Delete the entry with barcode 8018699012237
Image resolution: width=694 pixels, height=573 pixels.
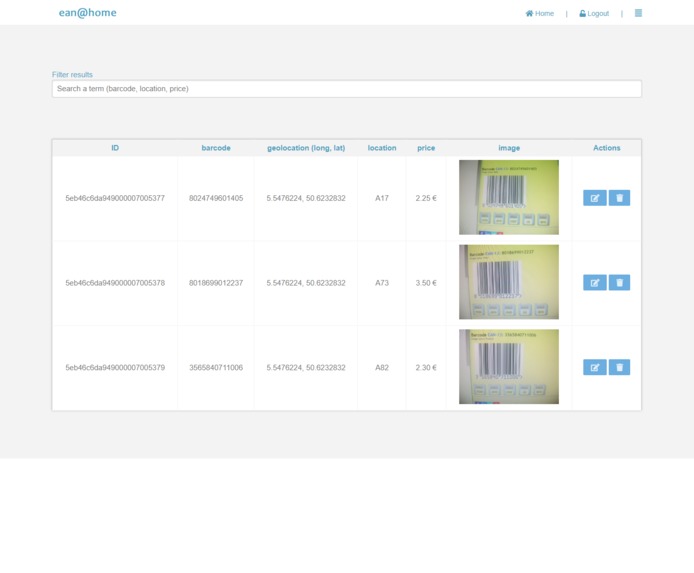[x=619, y=282]
